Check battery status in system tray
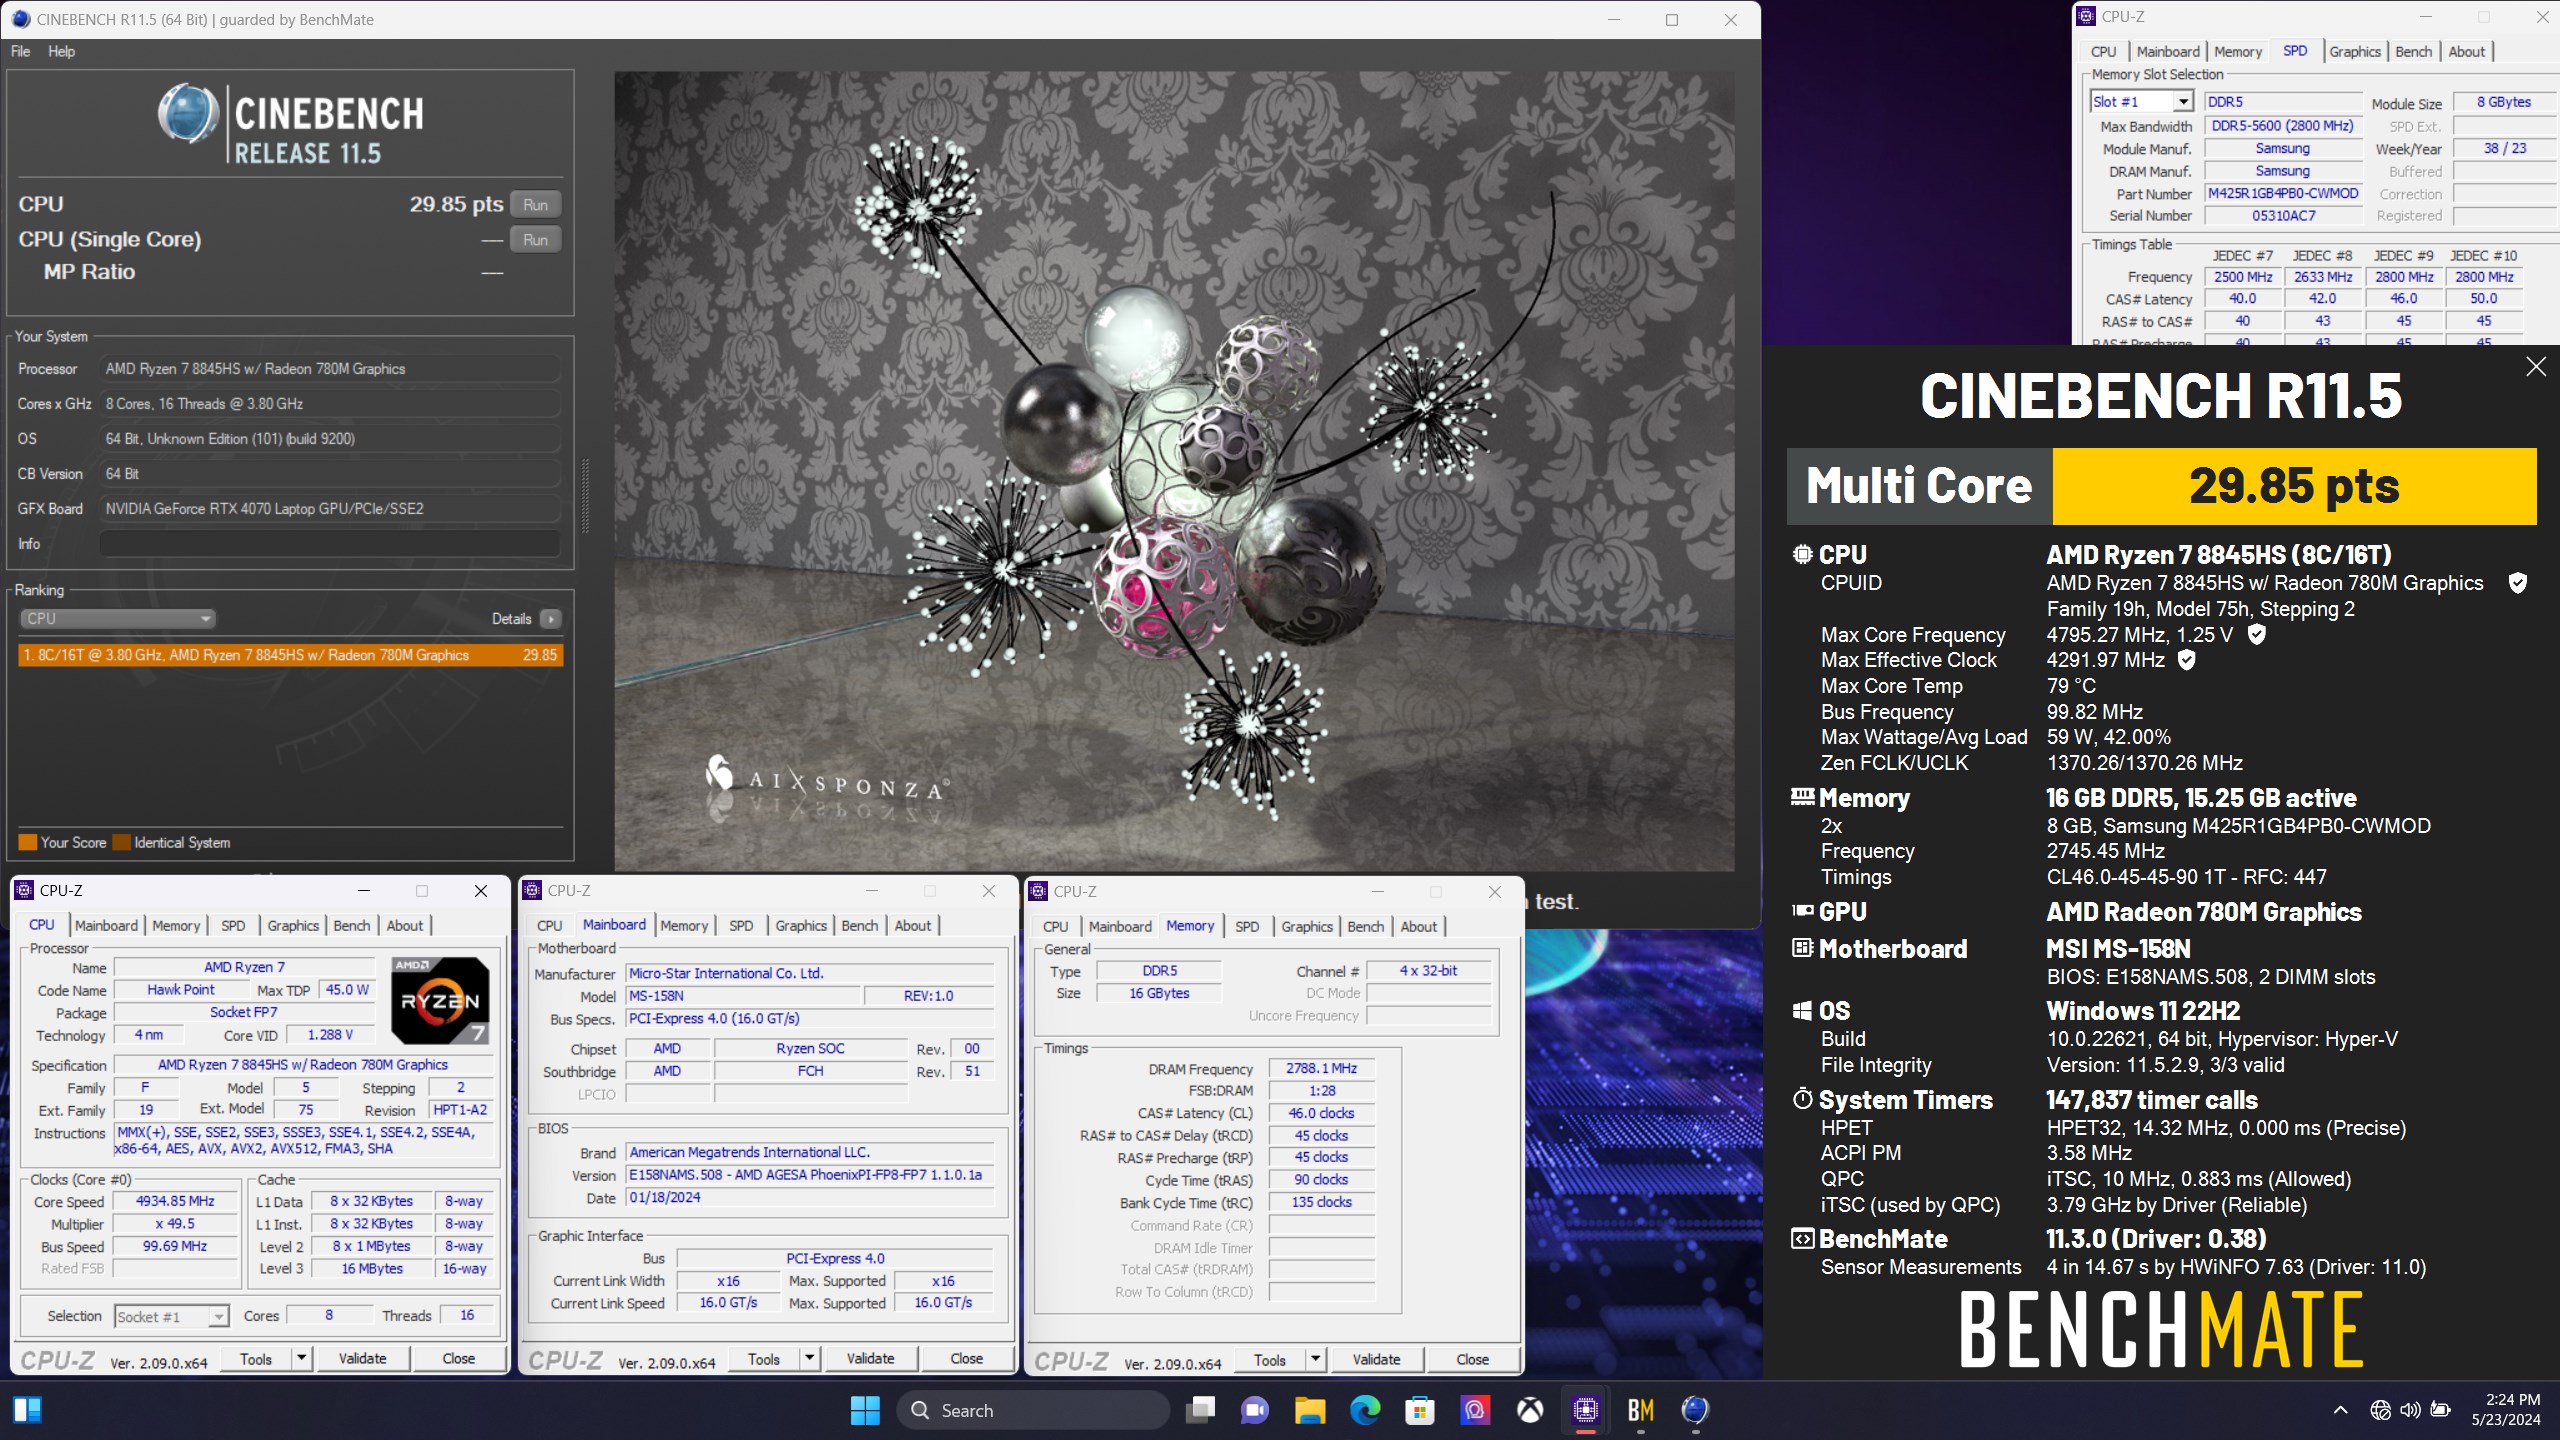The width and height of the screenshot is (2560, 1440). click(2441, 1410)
